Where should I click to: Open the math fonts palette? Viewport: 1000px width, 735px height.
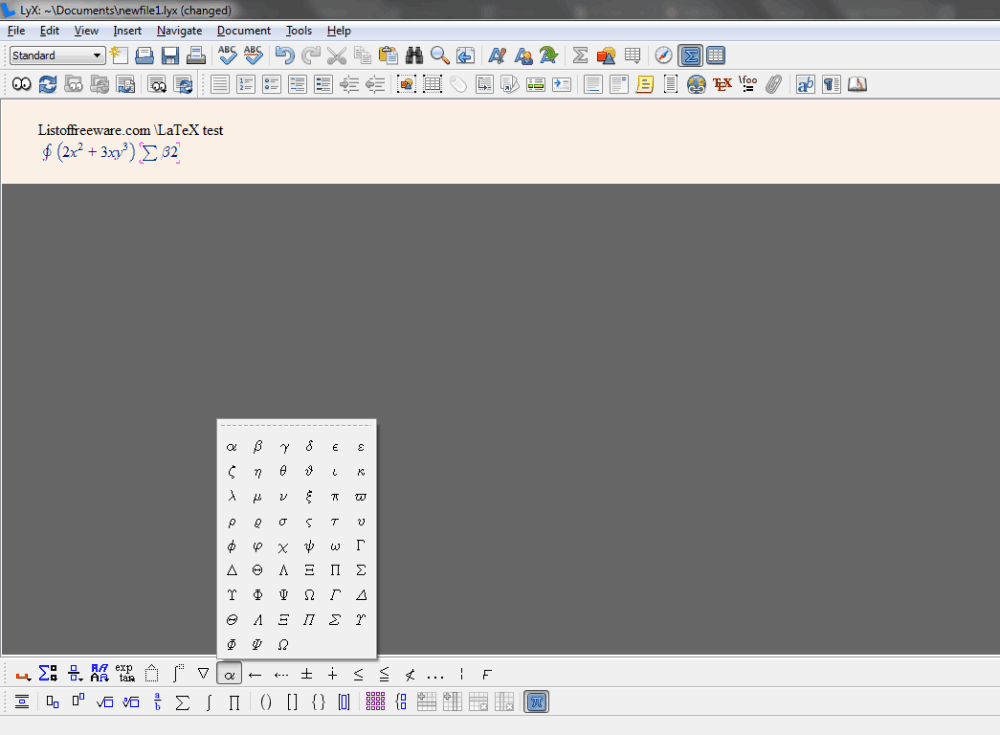click(x=99, y=674)
